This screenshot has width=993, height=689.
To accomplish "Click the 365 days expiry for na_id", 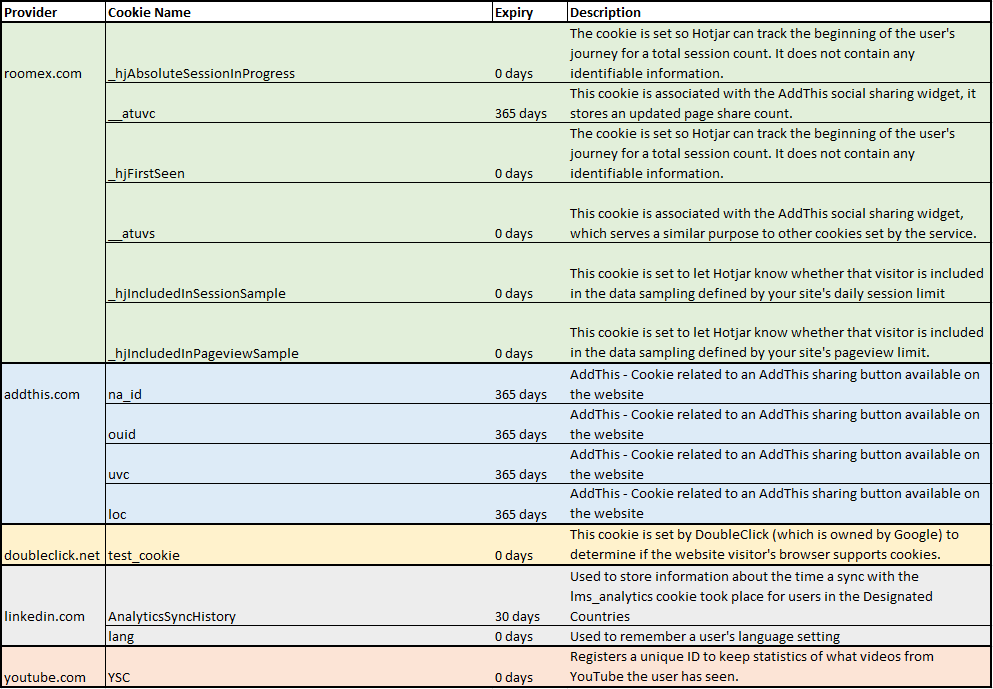I will (x=530, y=384).
